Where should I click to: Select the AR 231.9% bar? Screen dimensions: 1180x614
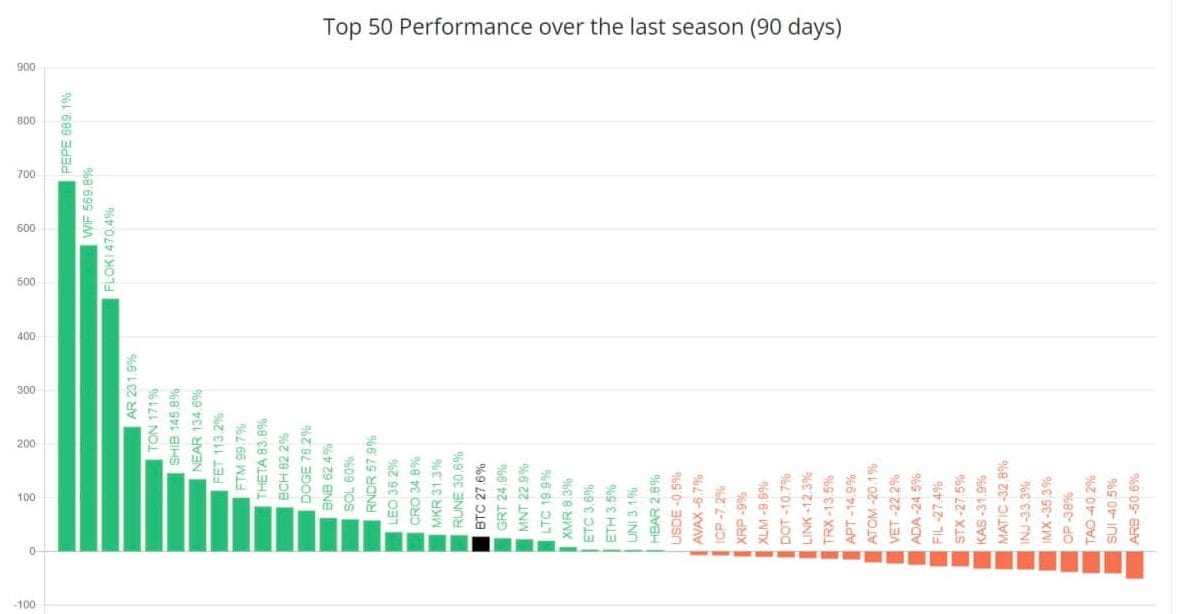point(132,489)
